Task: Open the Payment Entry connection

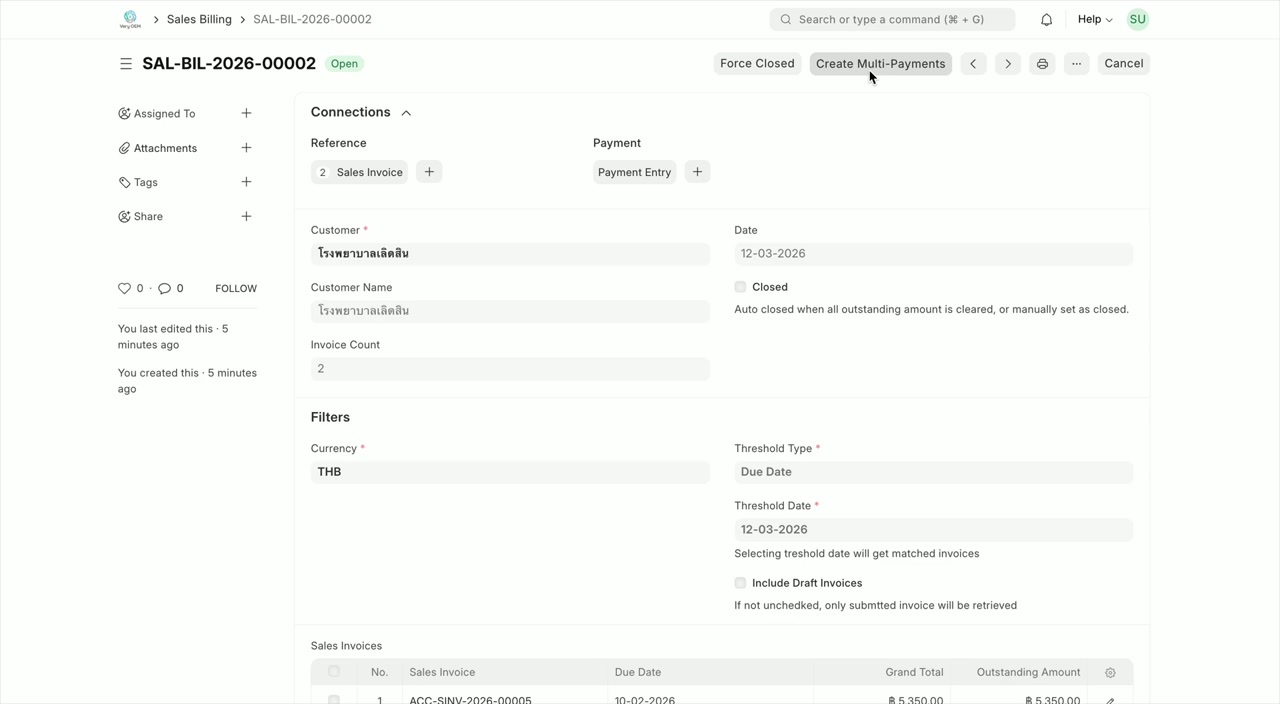Action: (634, 171)
